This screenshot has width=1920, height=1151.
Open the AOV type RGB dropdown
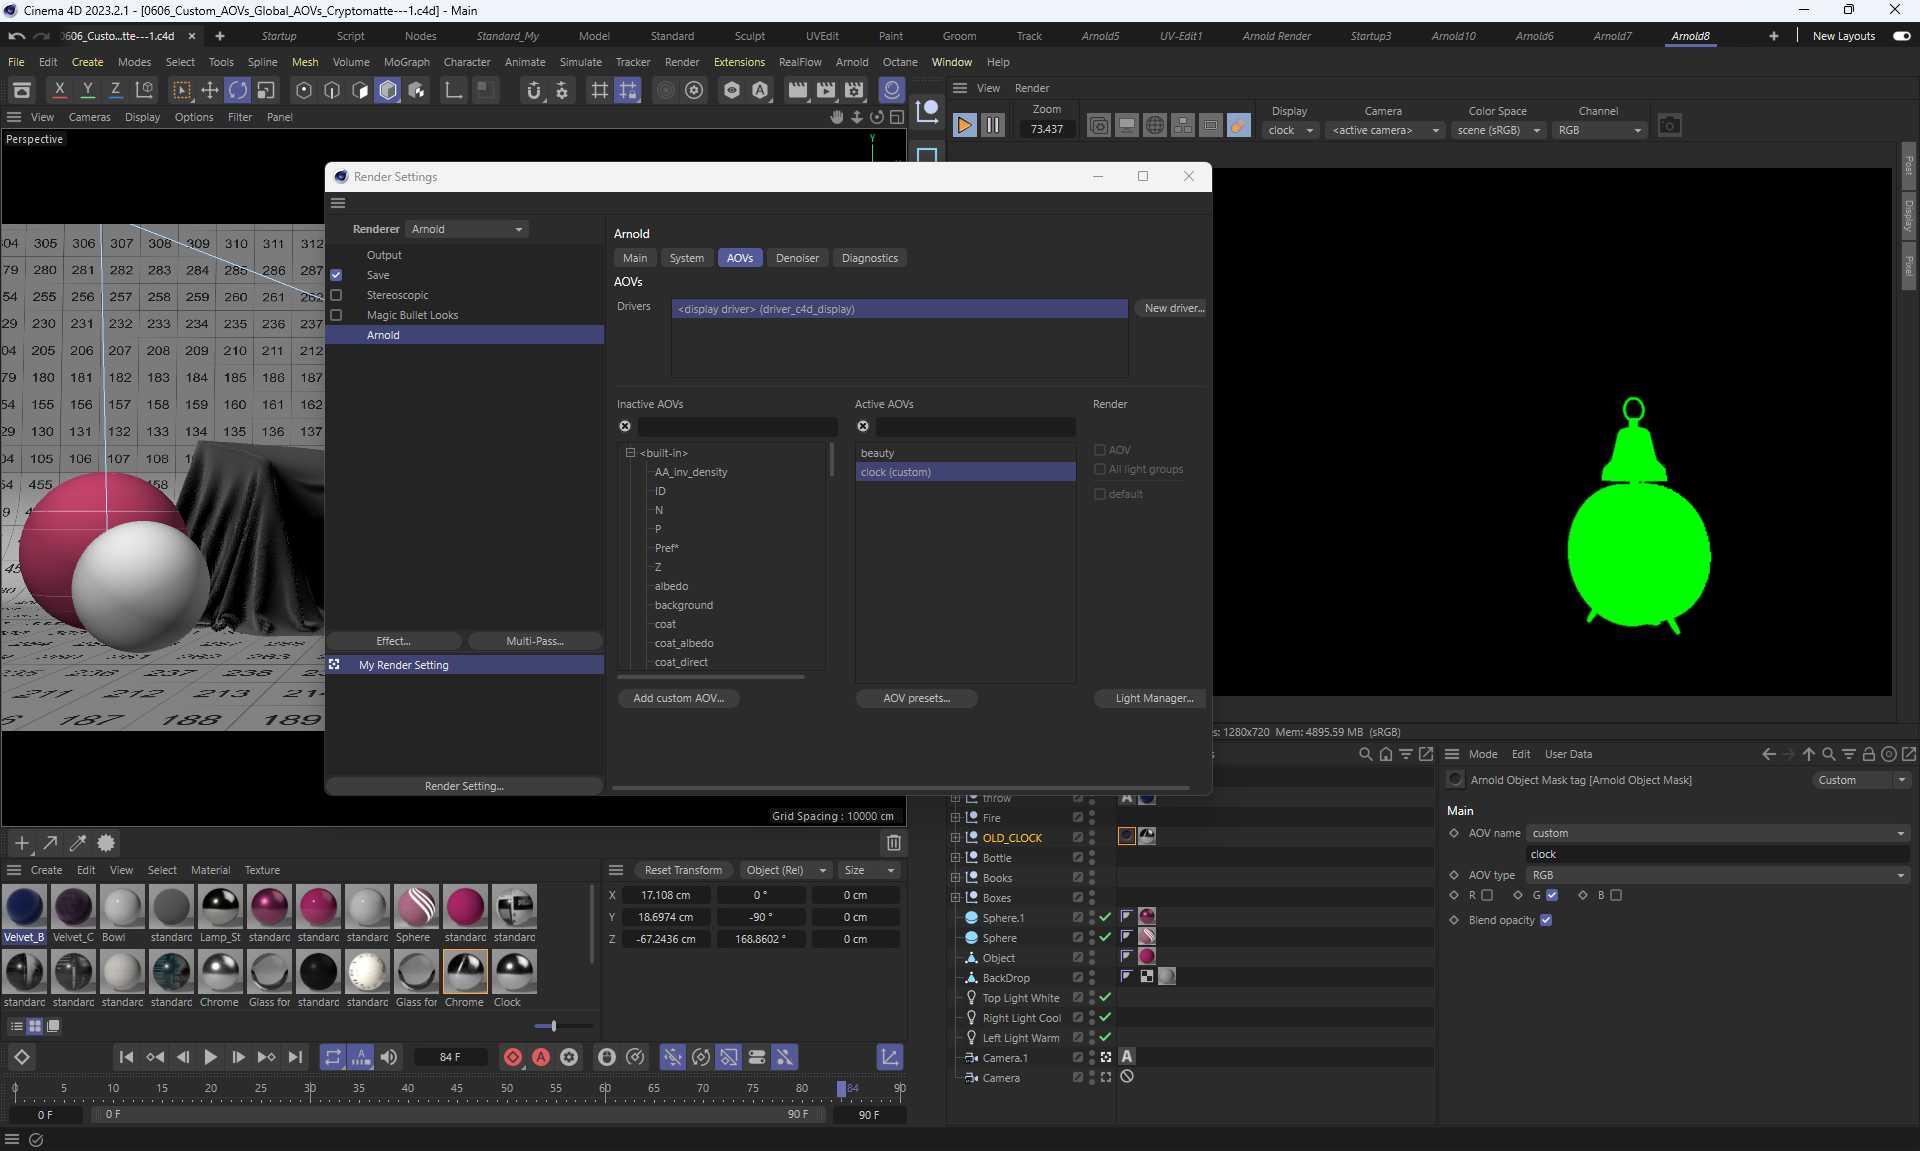(1717, 875)
